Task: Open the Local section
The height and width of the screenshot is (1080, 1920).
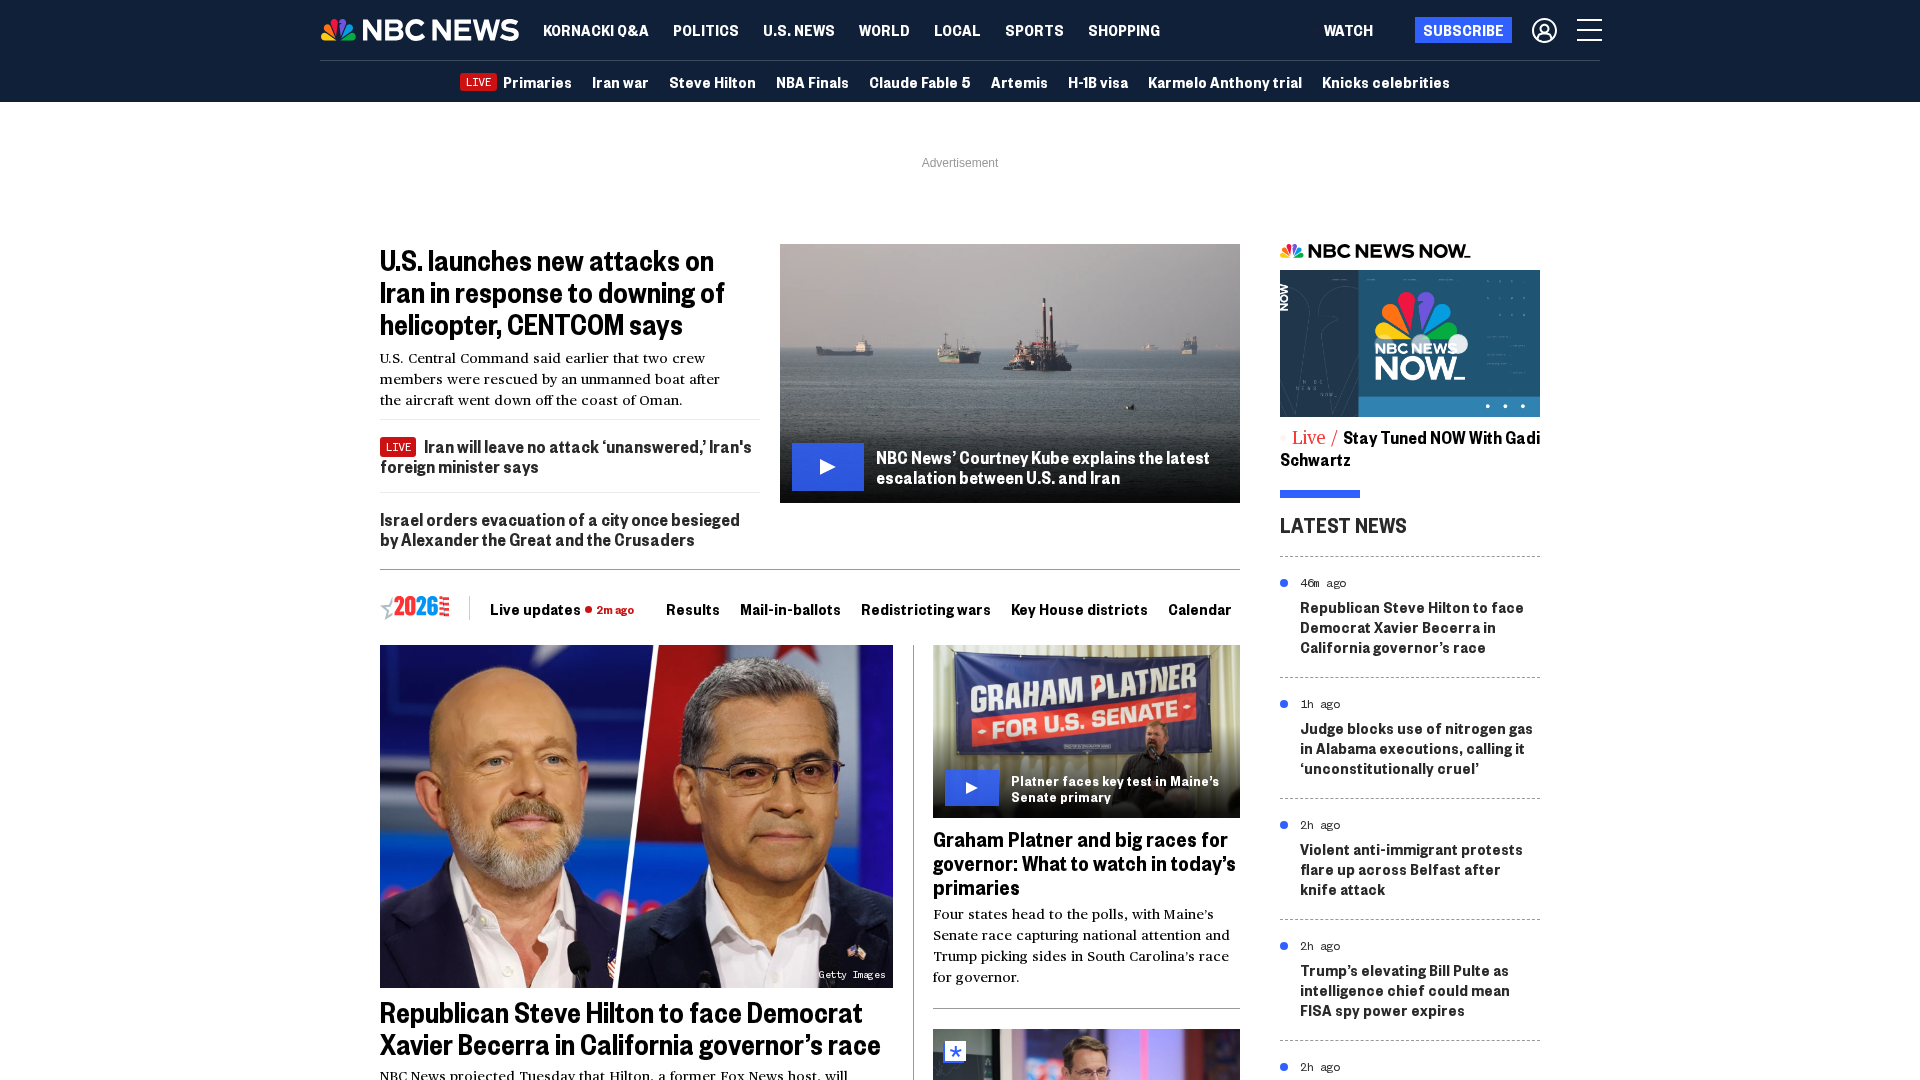Action: coord(957,30)
